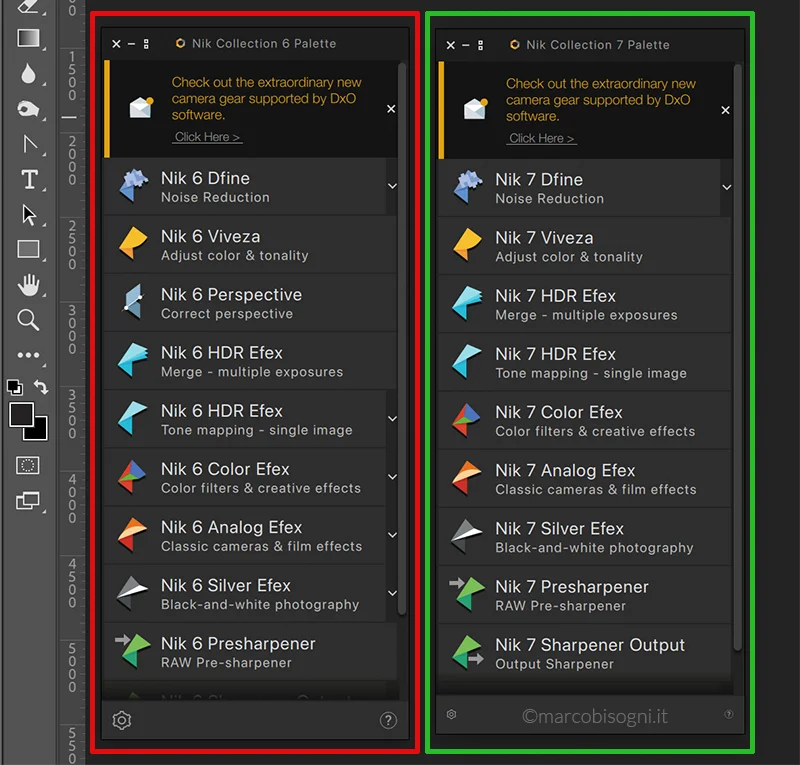Expand the Nik 6 HDR Efex tone mapping chevron

pos(392,419)
